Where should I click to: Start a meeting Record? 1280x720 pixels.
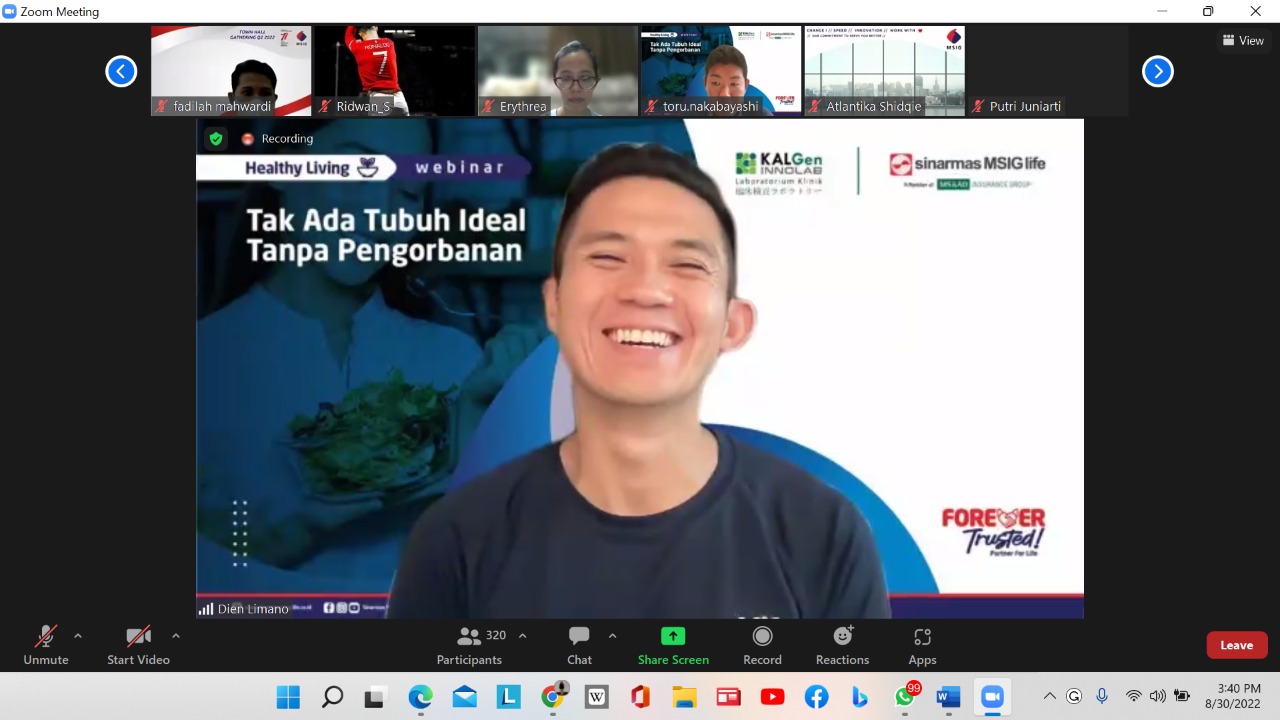[x=762, y=645]
